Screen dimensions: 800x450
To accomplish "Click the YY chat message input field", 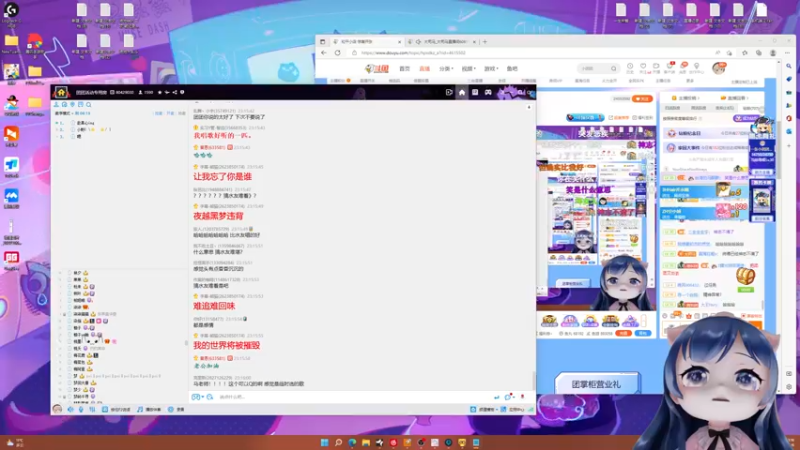I will (352, 397).
